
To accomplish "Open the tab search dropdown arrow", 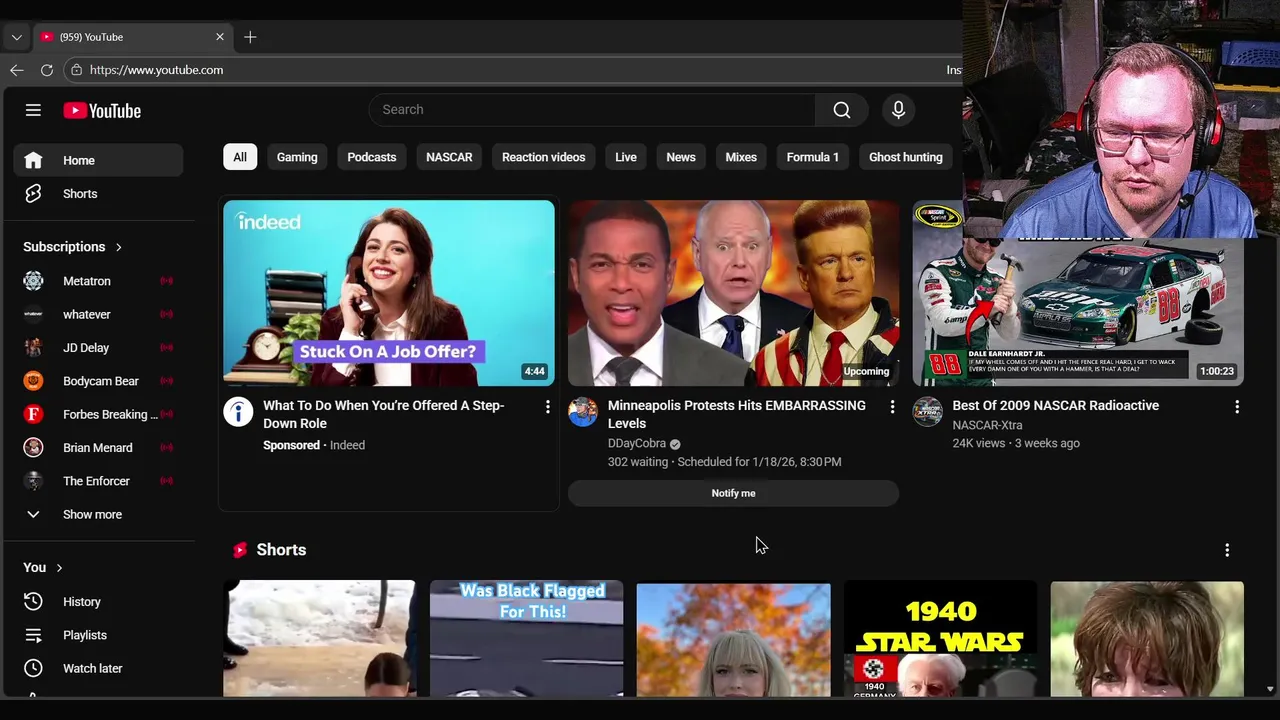I will tap(16, 37).
